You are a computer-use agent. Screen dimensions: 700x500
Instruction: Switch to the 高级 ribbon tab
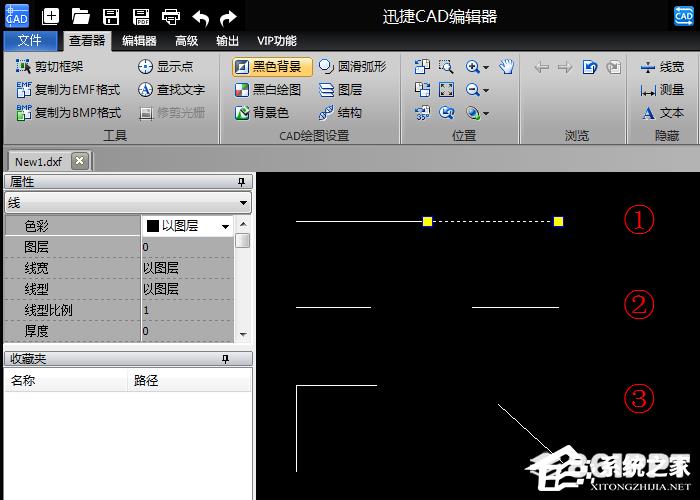coord(186,41)
